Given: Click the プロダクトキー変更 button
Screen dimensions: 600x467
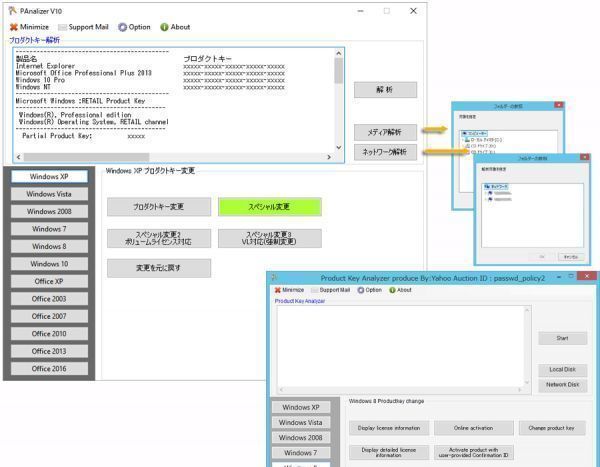Looking at the screenshot, I should (159, 207).
